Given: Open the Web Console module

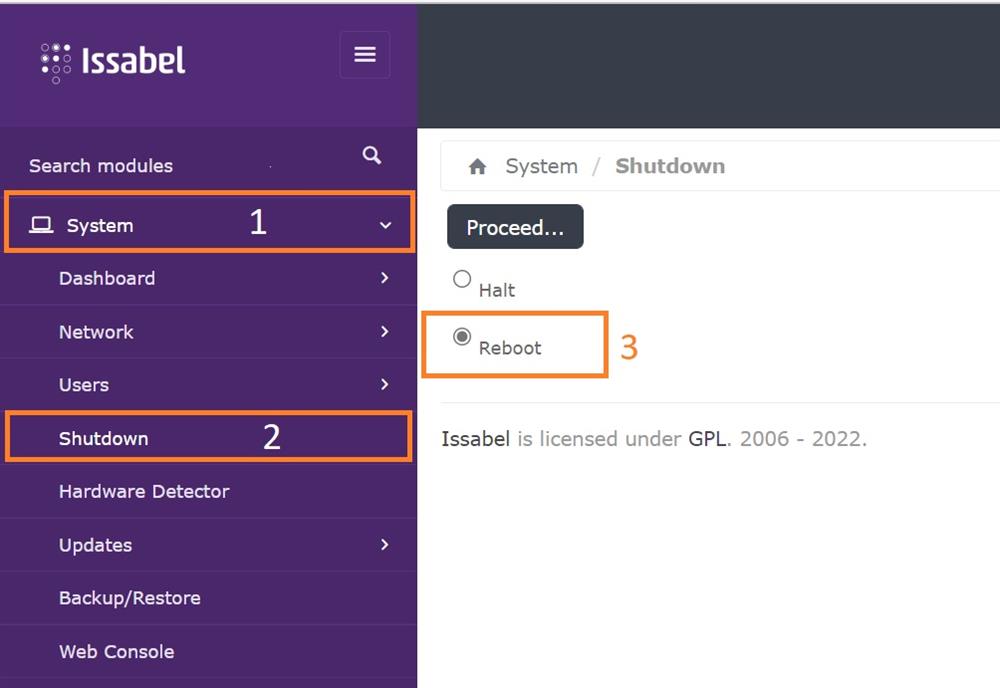Looking at the screenshot, I should 116,651.
